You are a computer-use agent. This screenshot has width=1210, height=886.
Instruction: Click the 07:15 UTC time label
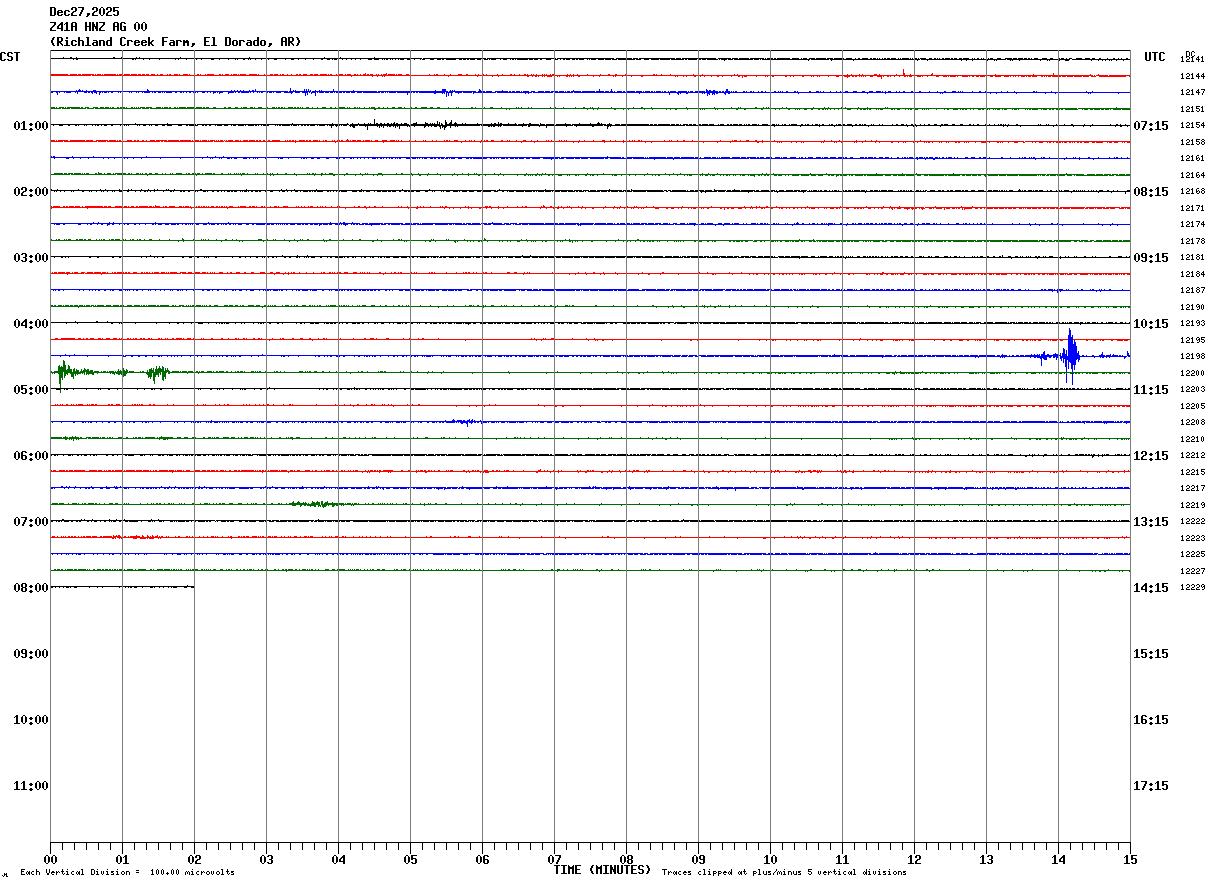[1150, 126]
